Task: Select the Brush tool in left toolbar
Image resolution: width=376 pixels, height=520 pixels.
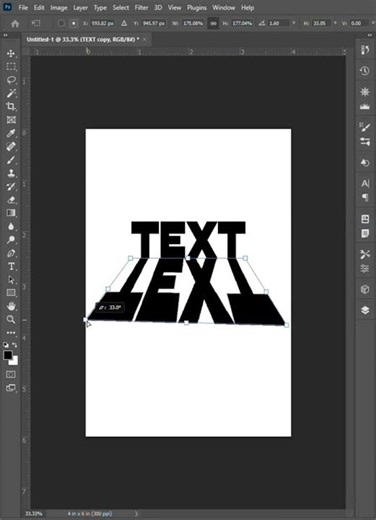Action: [11, 160]
